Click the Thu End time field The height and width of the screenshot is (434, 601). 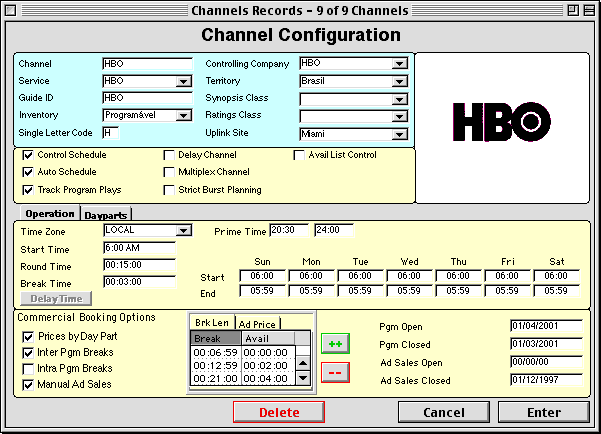coord(458,291)
